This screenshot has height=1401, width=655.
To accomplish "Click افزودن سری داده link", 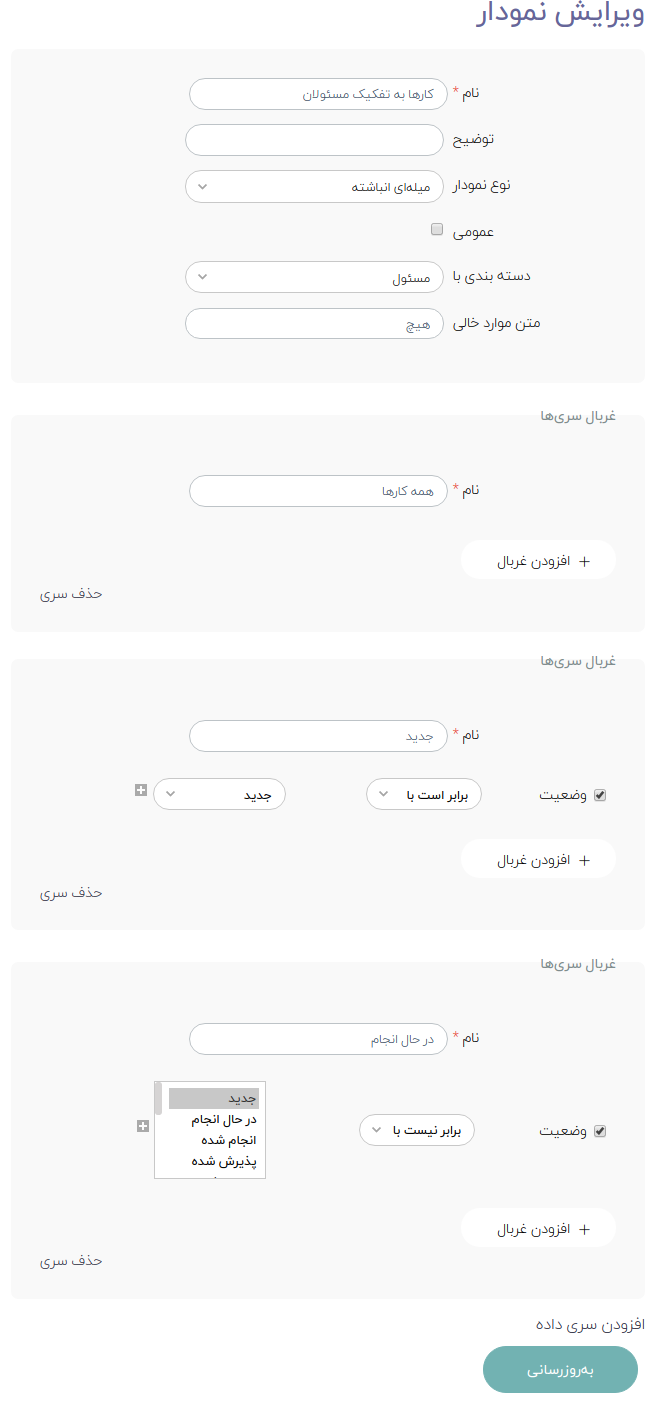I will [588, 1325].
